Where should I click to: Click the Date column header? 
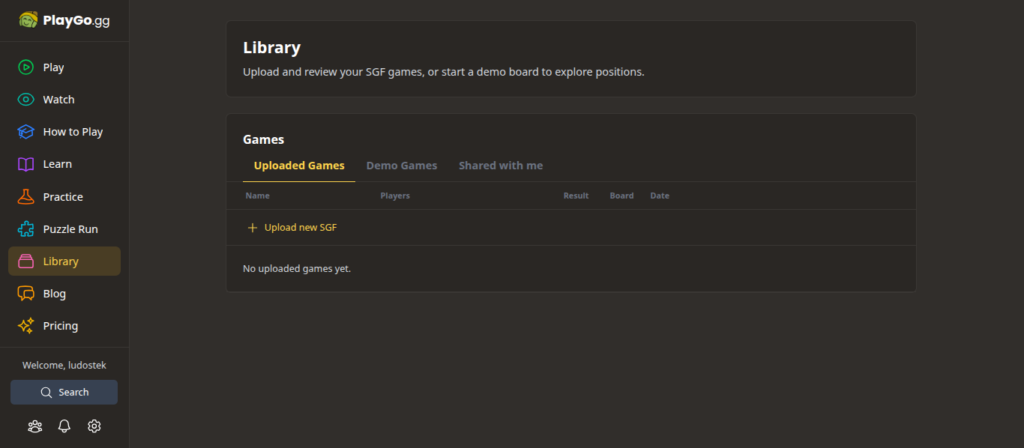(659, 196)
